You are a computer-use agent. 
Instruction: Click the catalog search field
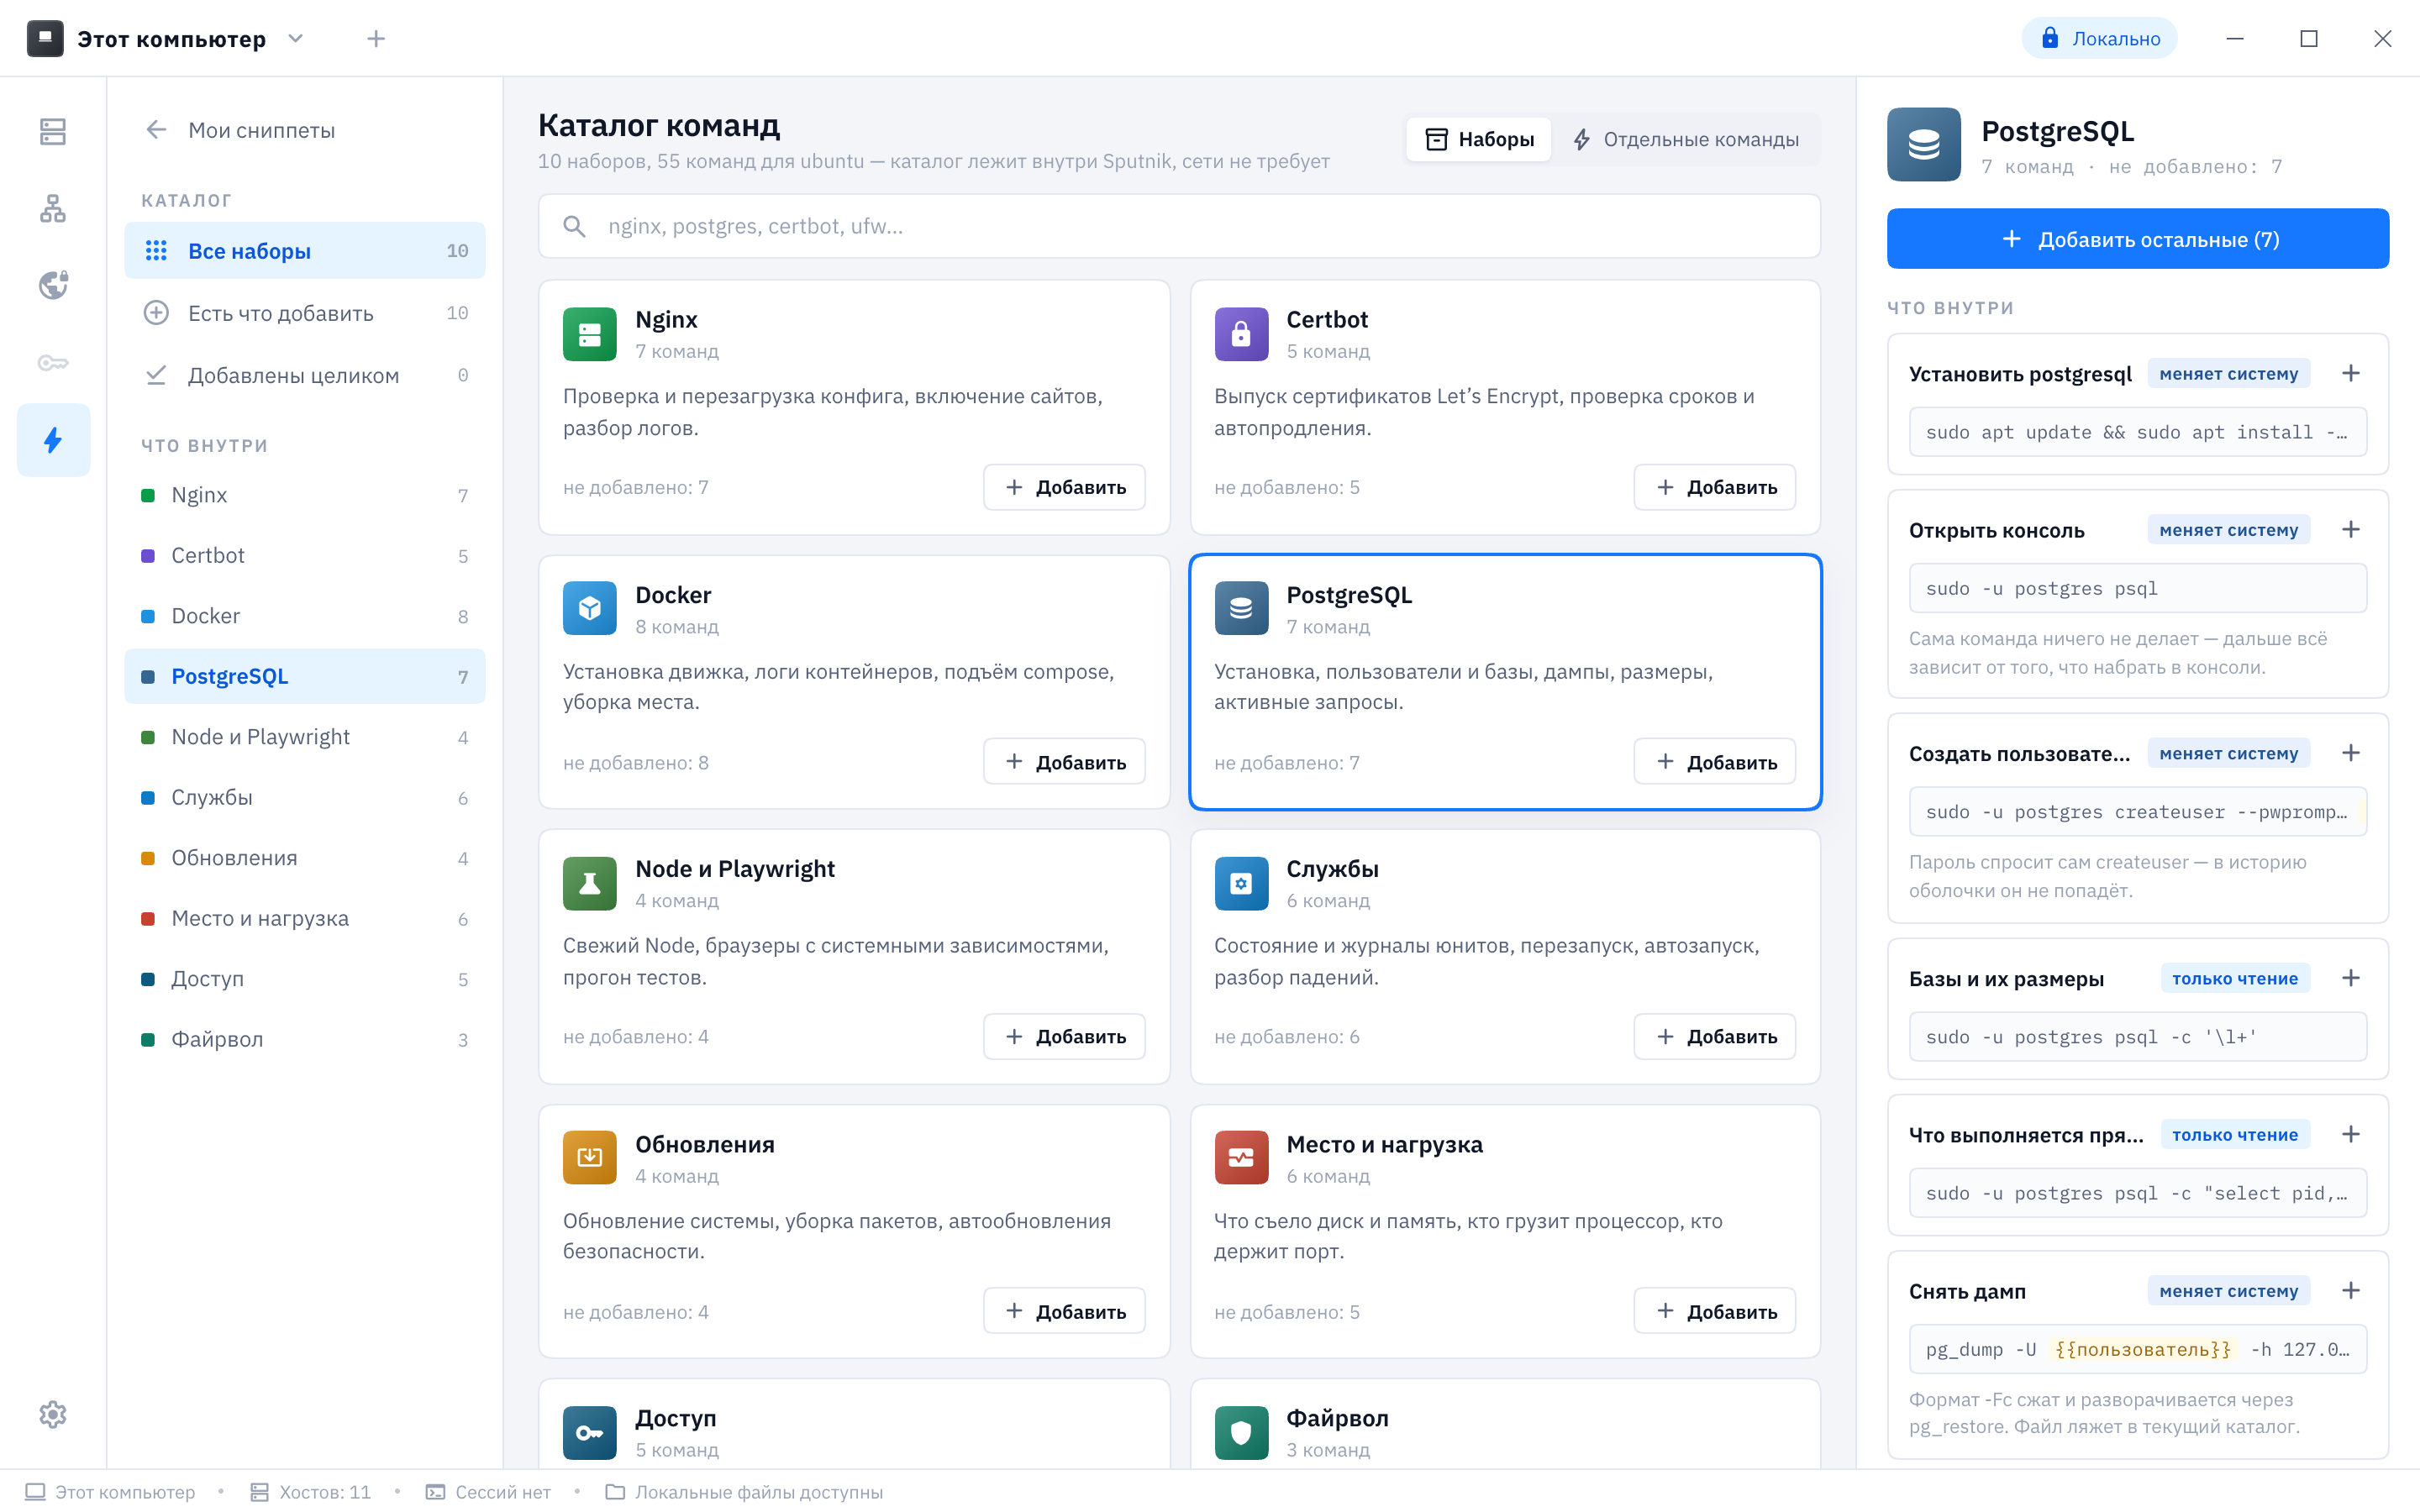[x=1179, y=226]
